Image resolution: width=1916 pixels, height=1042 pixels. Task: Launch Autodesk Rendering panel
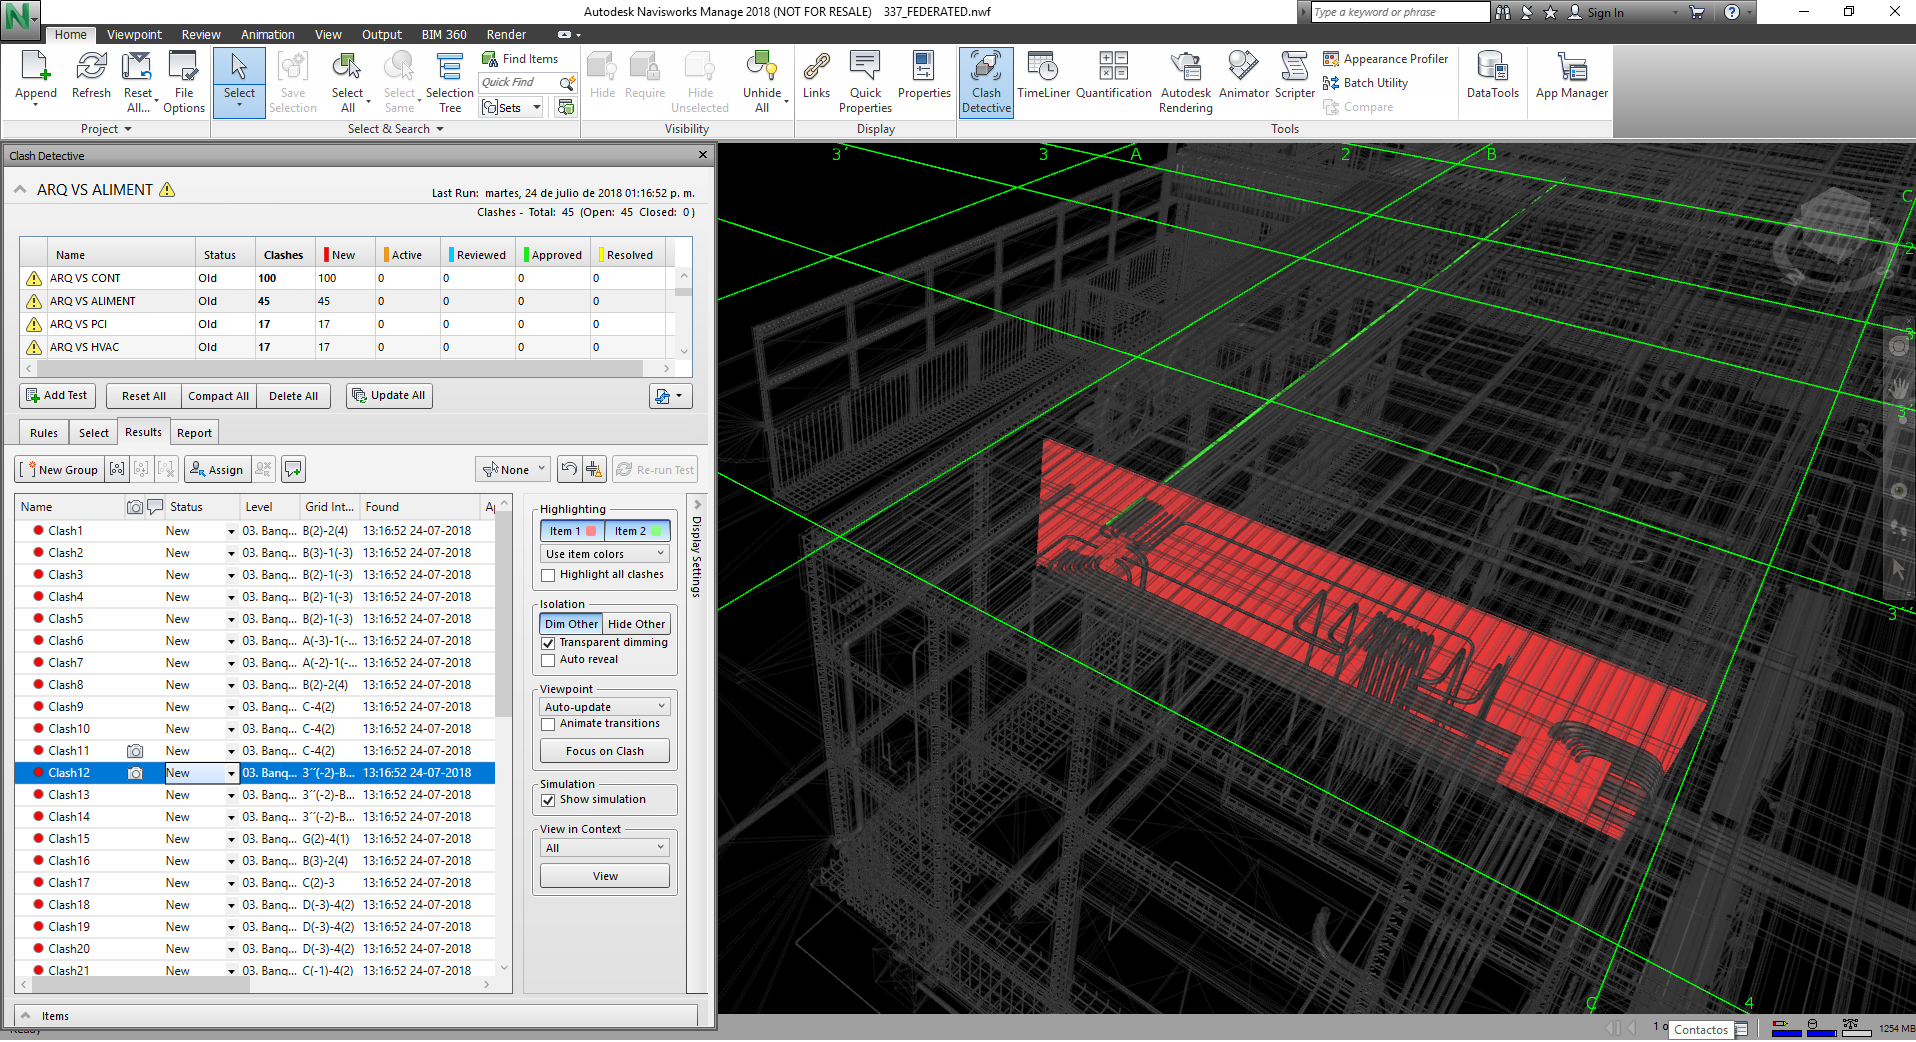[x=1185, y=80]
